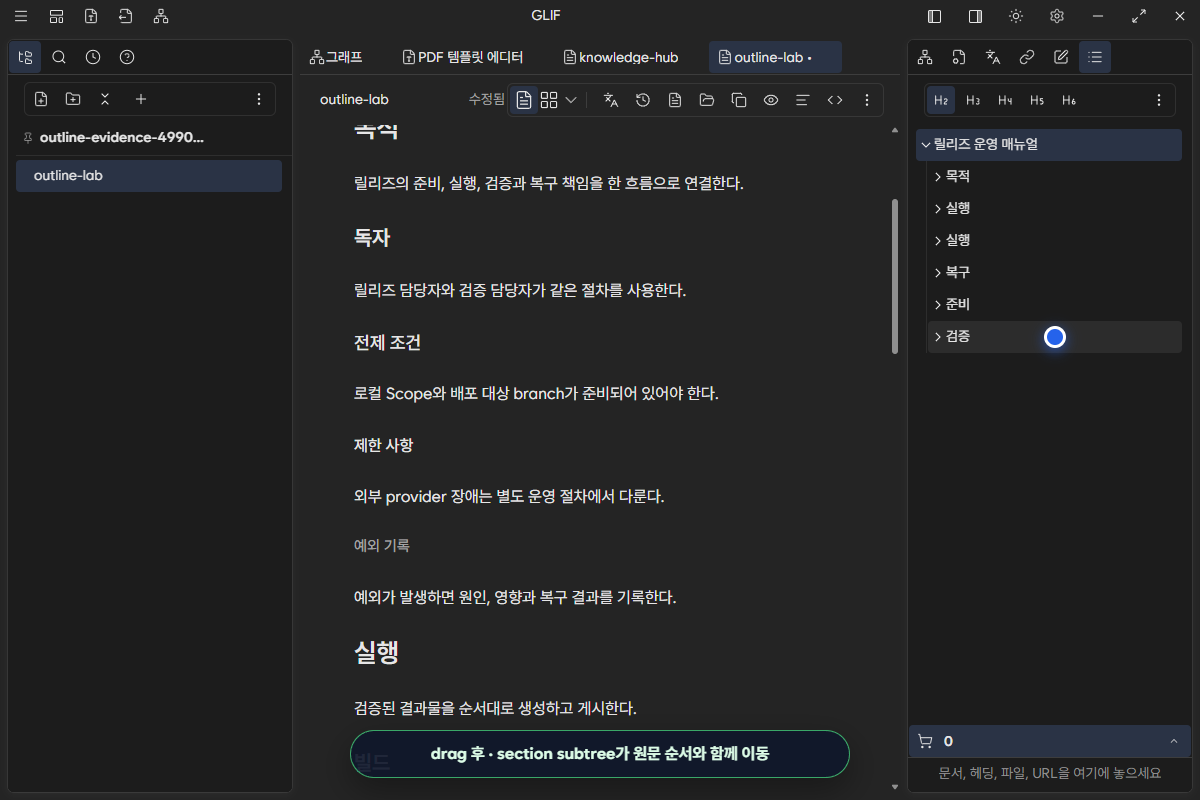Select H2 heading level filter
This screenshot has height=800, width=1200.
[941, 100]
